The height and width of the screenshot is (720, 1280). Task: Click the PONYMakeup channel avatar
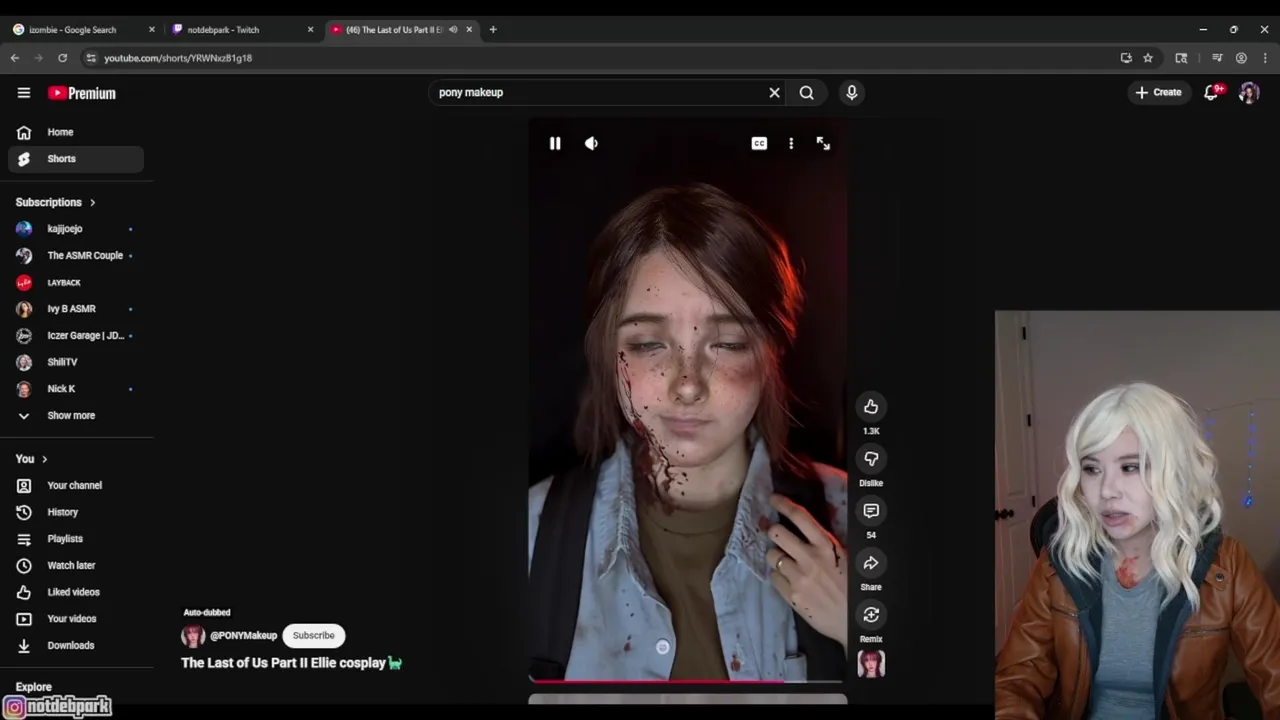coord(193,636)
